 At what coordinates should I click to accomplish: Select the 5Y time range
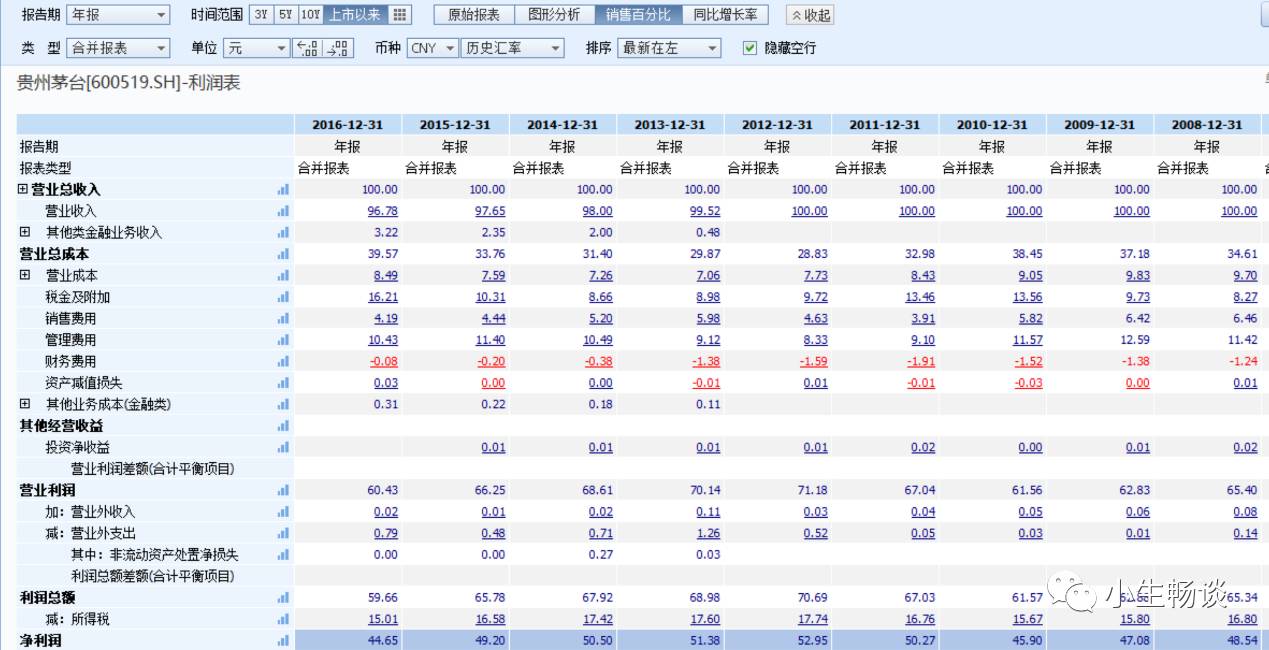tap(286, 15)
